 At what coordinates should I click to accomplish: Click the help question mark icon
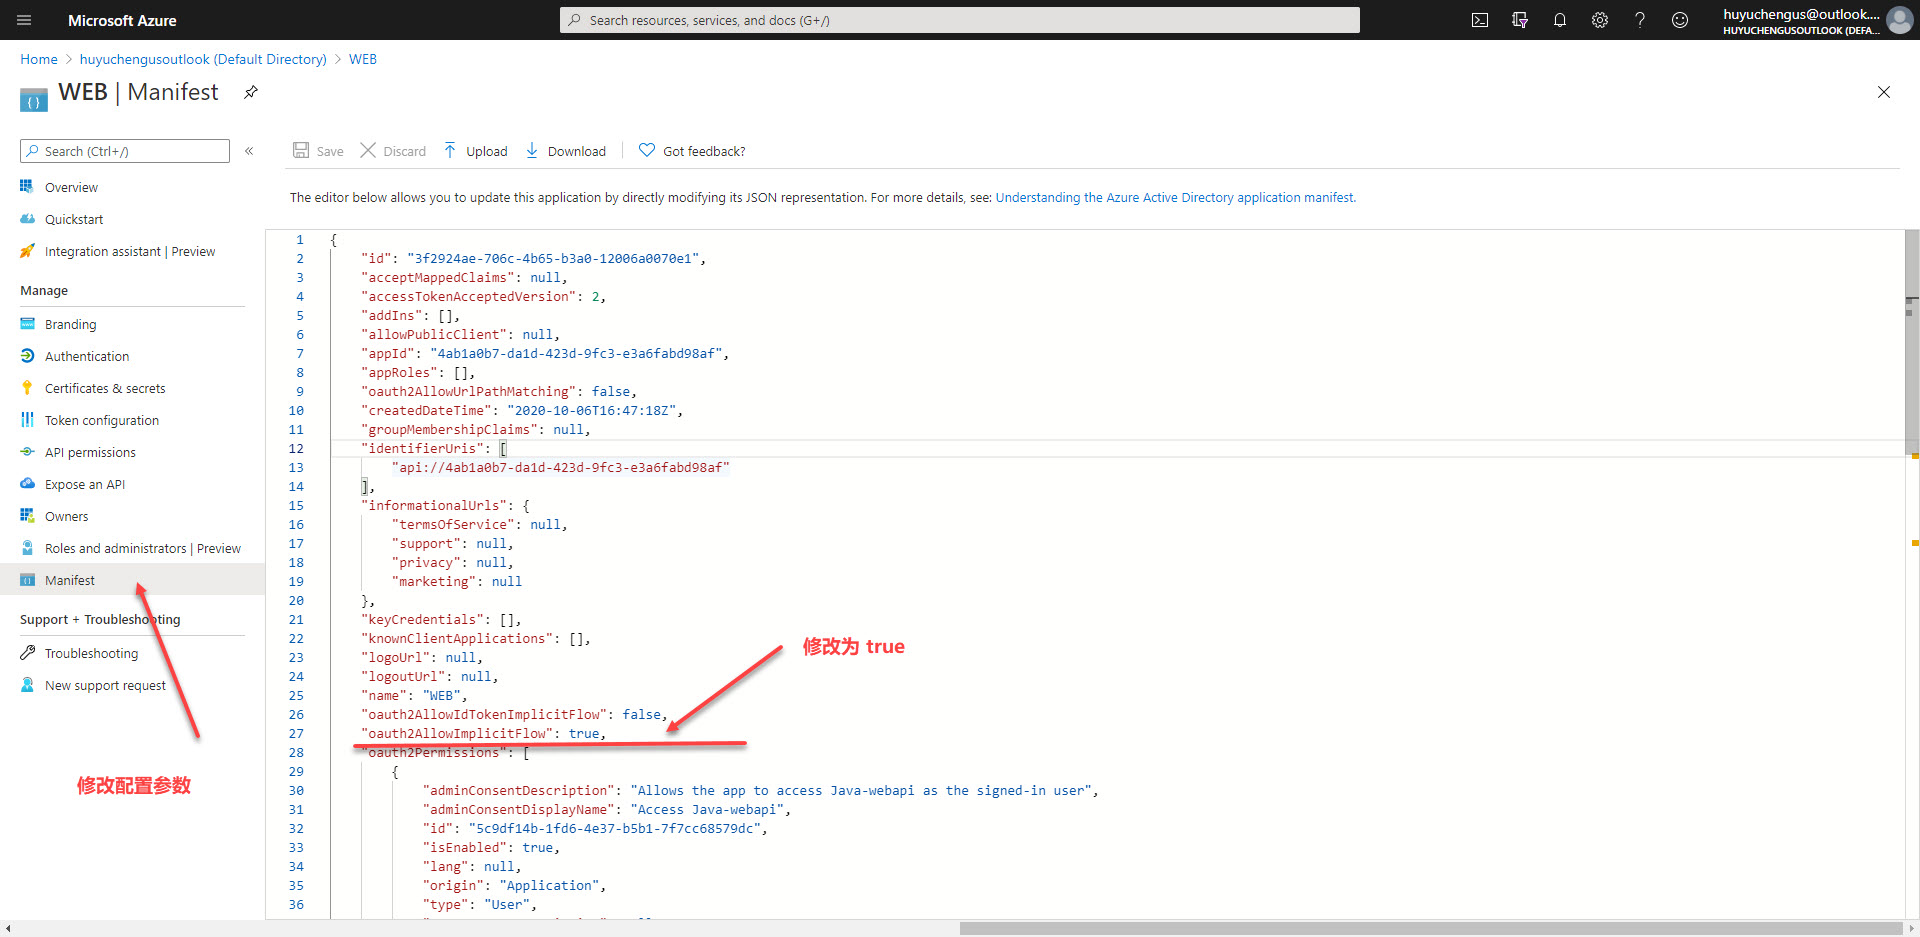(1640, 20)
